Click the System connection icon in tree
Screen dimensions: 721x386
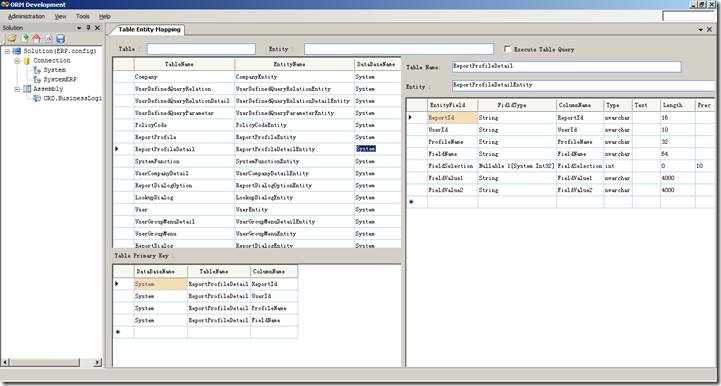tap(37, 70)
